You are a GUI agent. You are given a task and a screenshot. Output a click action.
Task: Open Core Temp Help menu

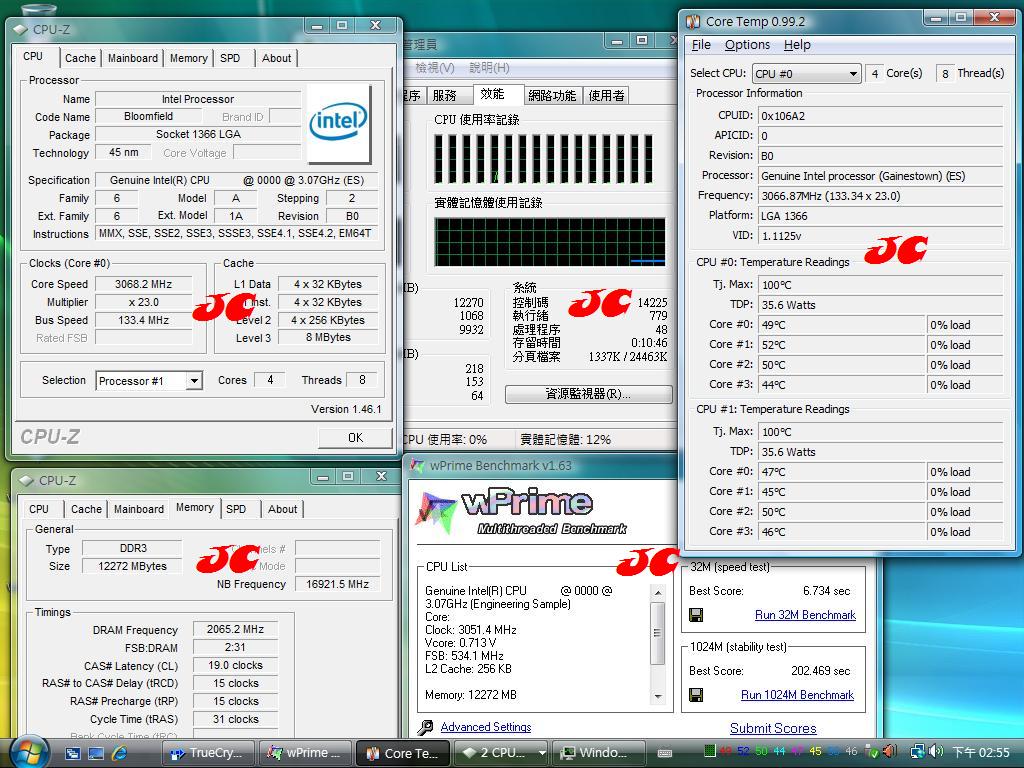click(x=797, y=45)
